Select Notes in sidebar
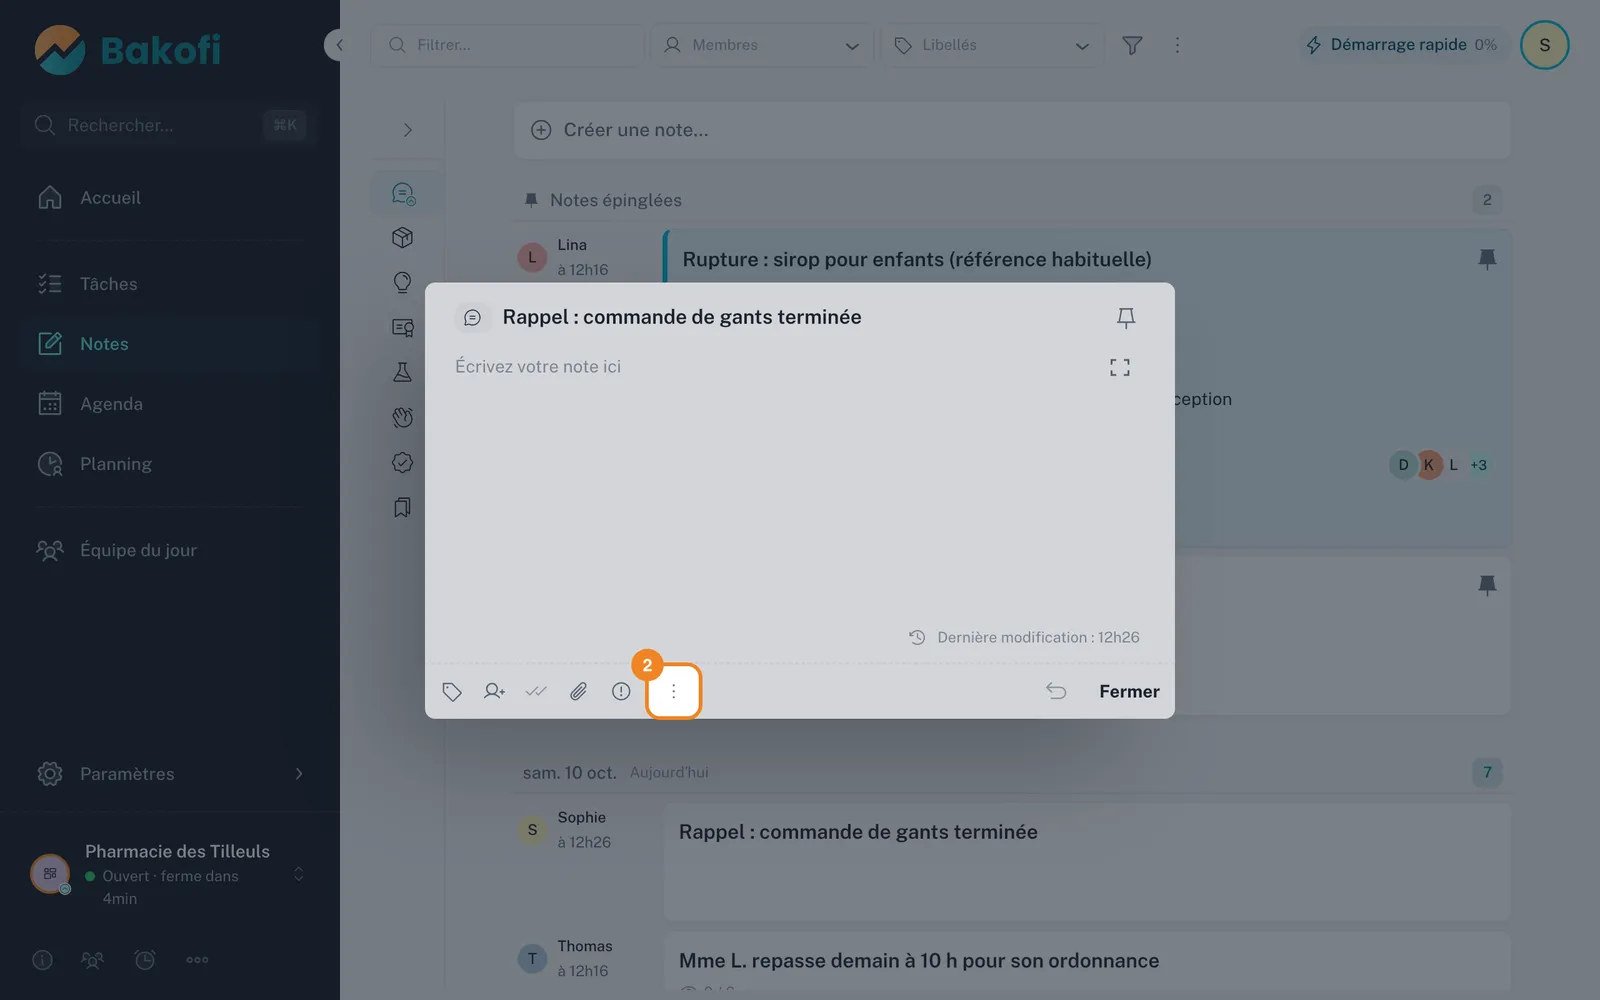This screenshot has width=1600, height=1000. pyautogui.click(x=170, y=344)
